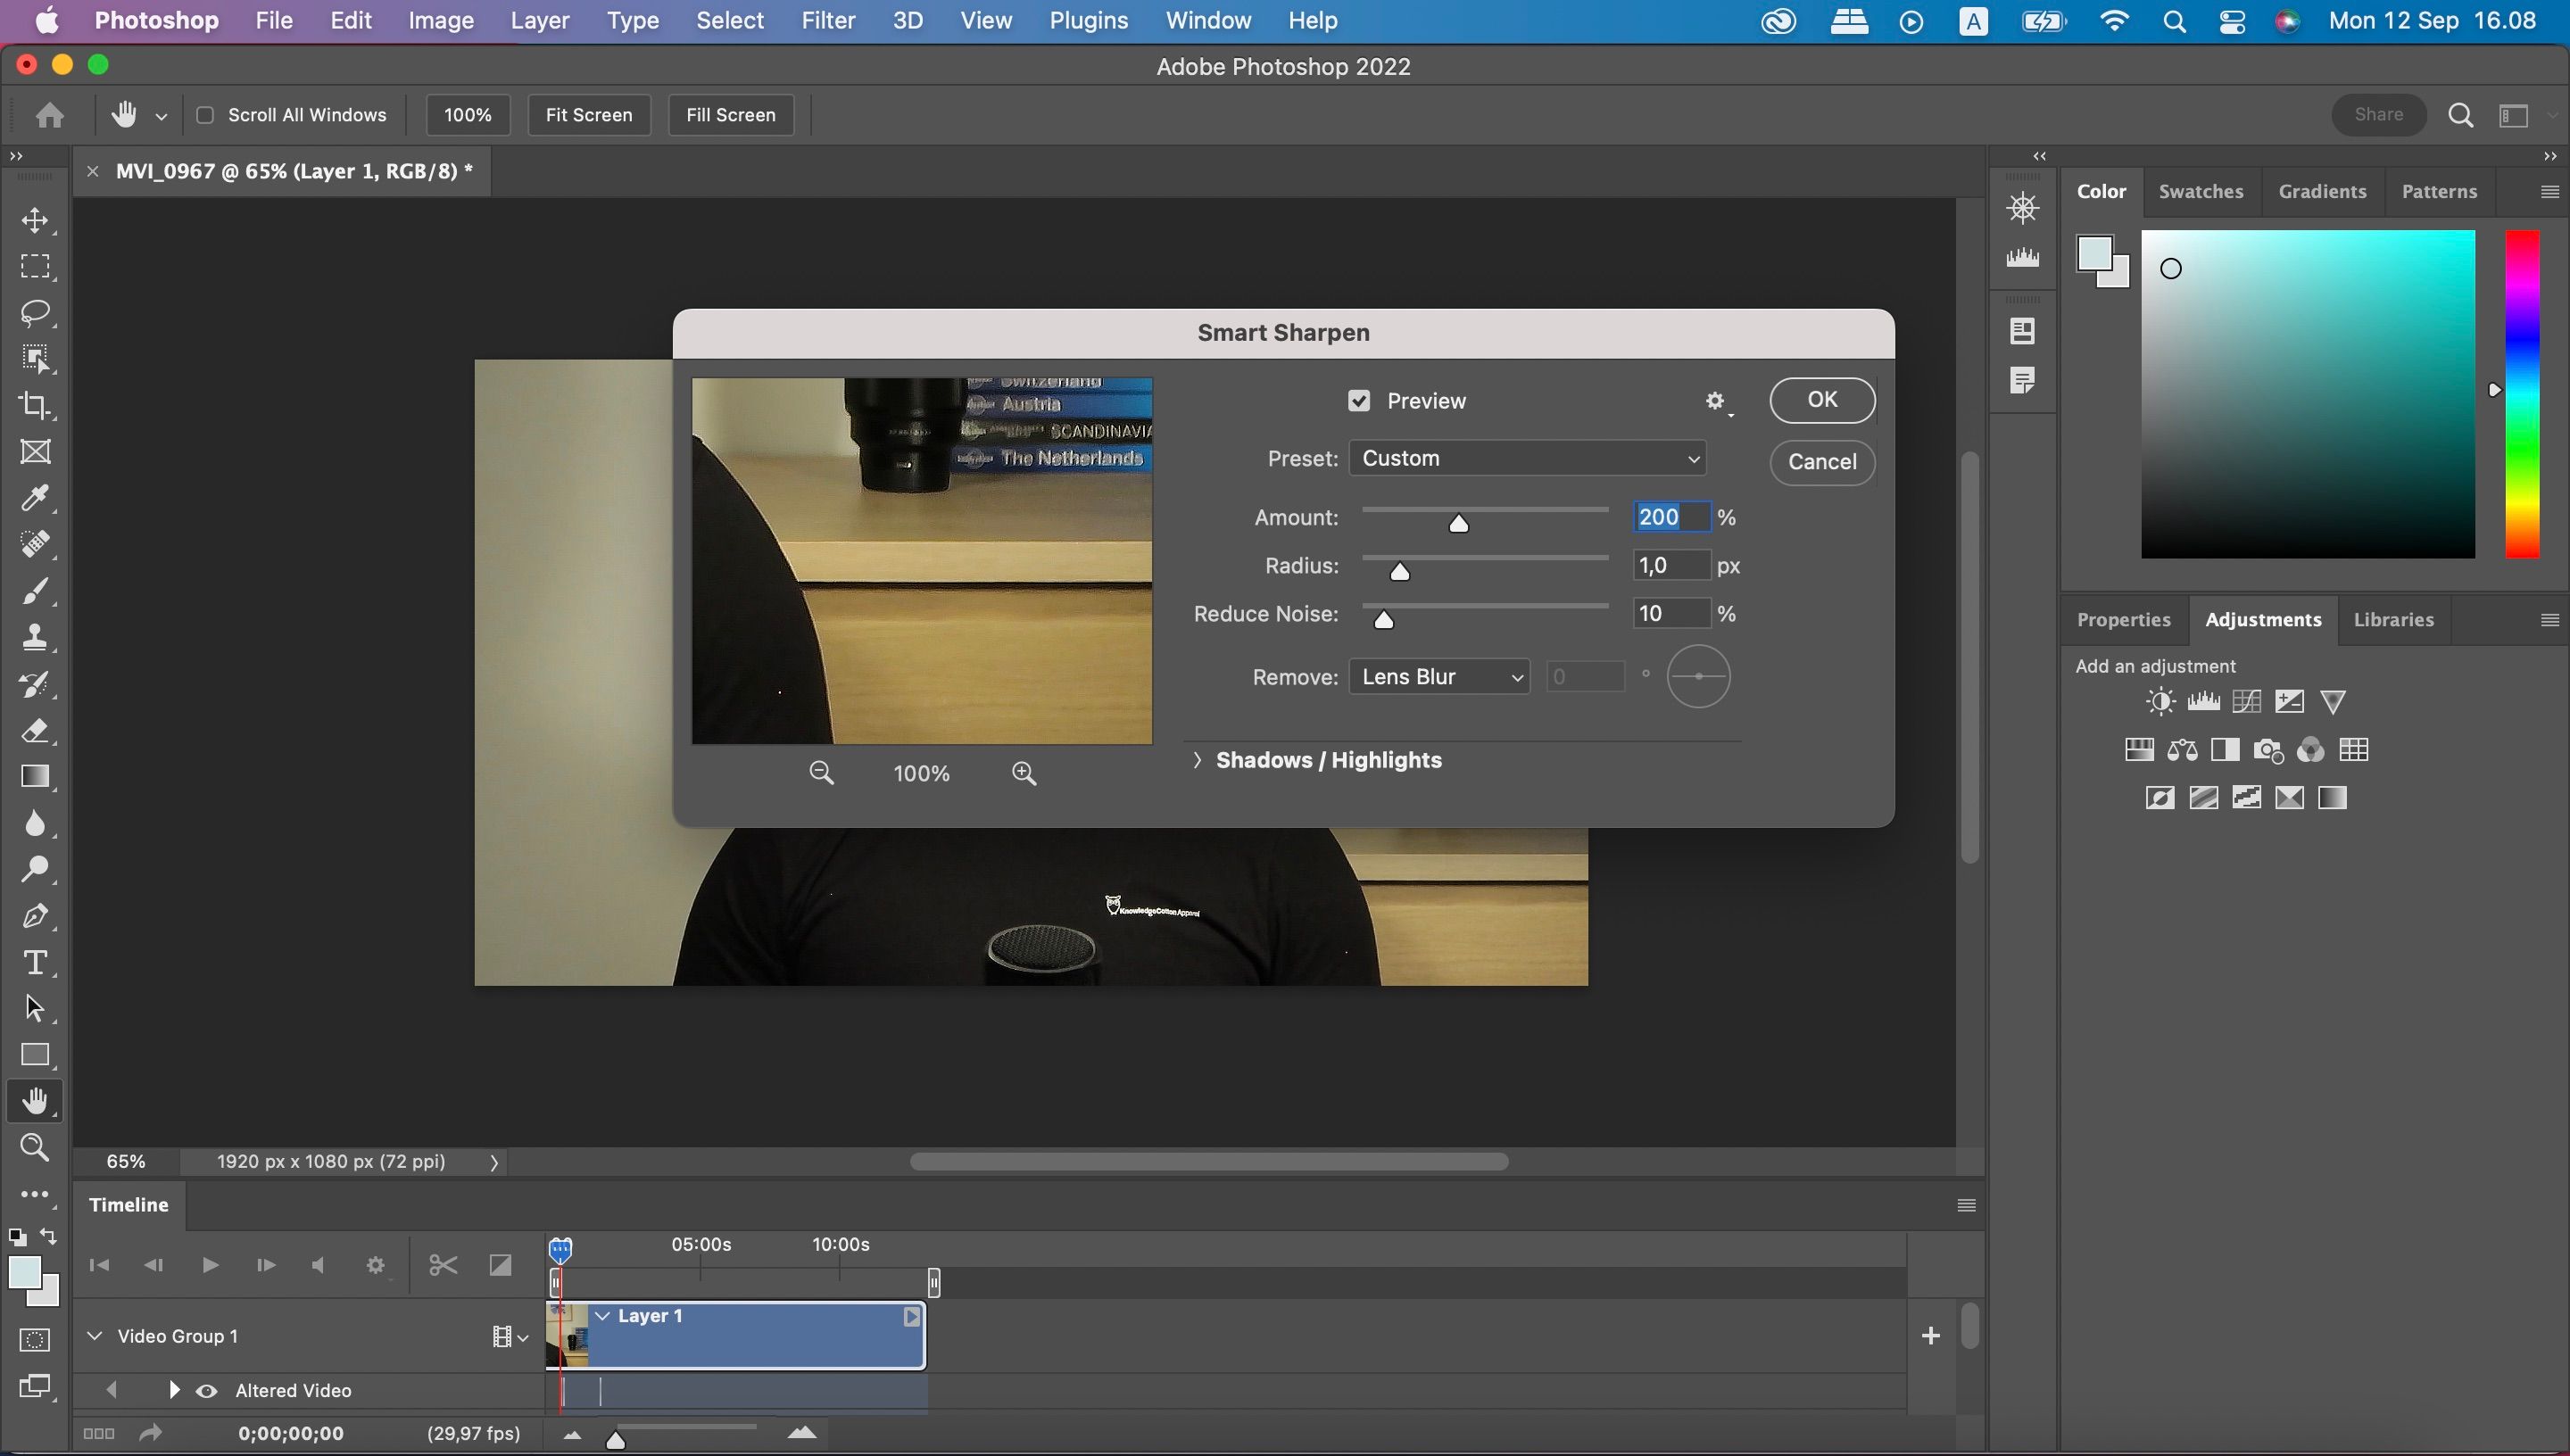Add a Brightness/Contrast adjustment
Viewport: 2570px width, 1456px height.
pyautogui.click(x=2159, y=701)
